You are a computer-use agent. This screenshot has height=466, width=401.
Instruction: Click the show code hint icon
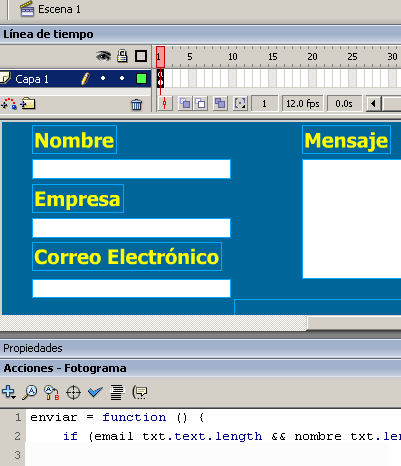pos(140,392)
